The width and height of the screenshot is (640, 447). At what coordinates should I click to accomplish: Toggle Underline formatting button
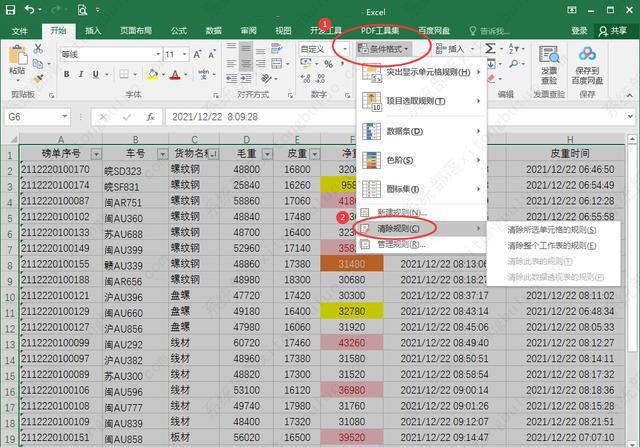click(101, 73)
